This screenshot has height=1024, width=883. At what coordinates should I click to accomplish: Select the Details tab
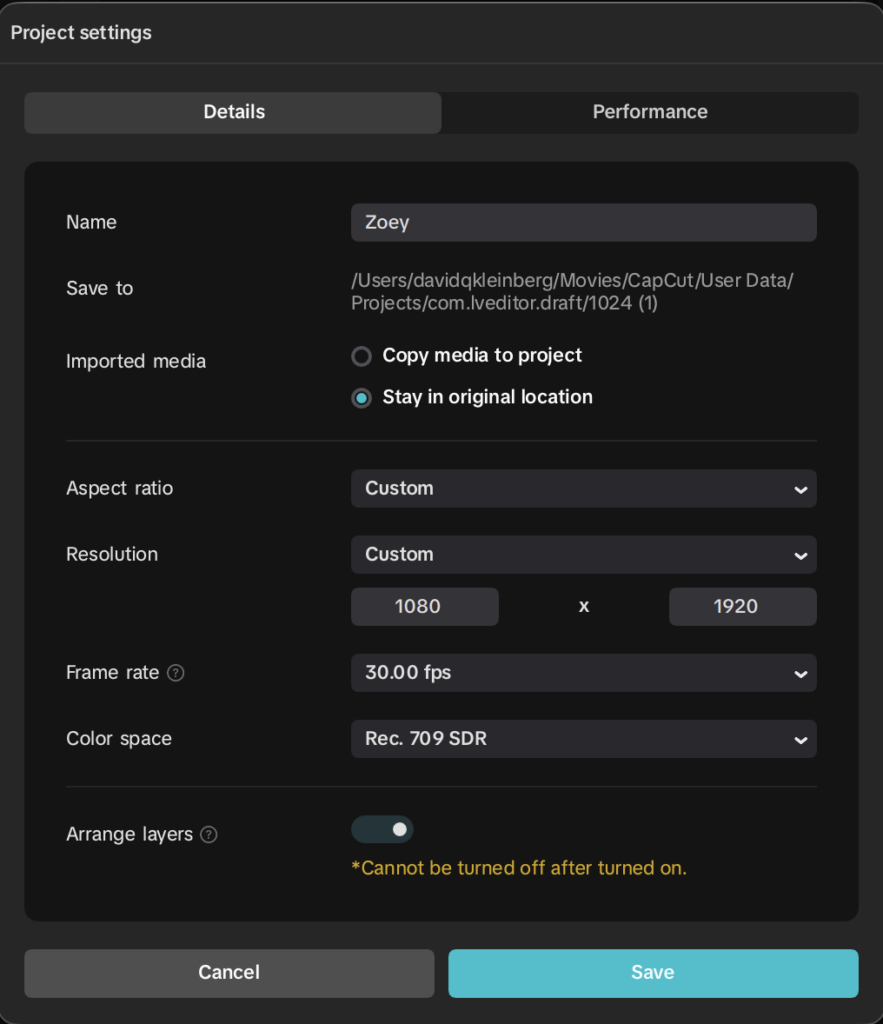pos(233,112)
